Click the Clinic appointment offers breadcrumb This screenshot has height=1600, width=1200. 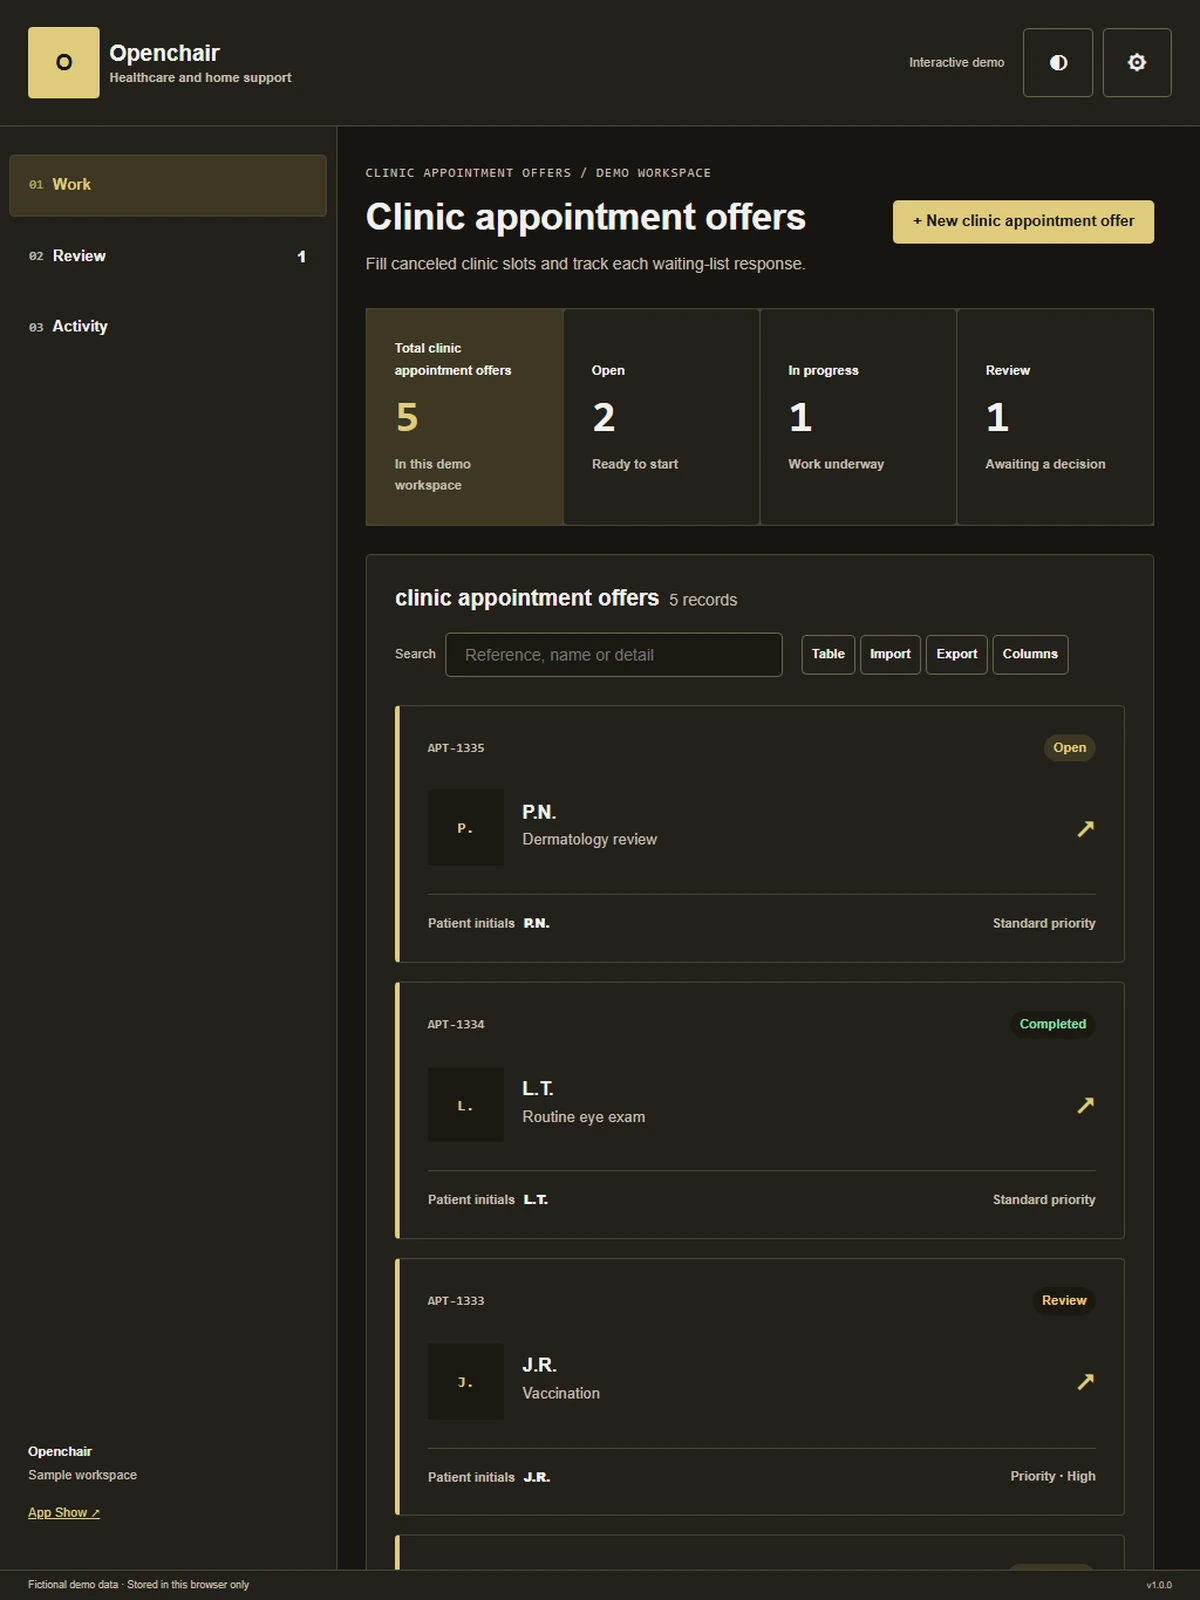pyautogui.click(x=469, y=173)
